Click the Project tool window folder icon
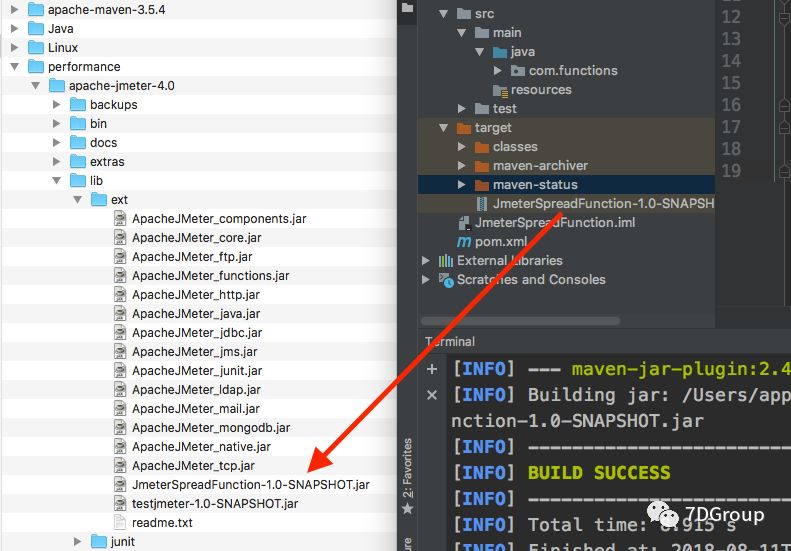 [x=408, y=8]
